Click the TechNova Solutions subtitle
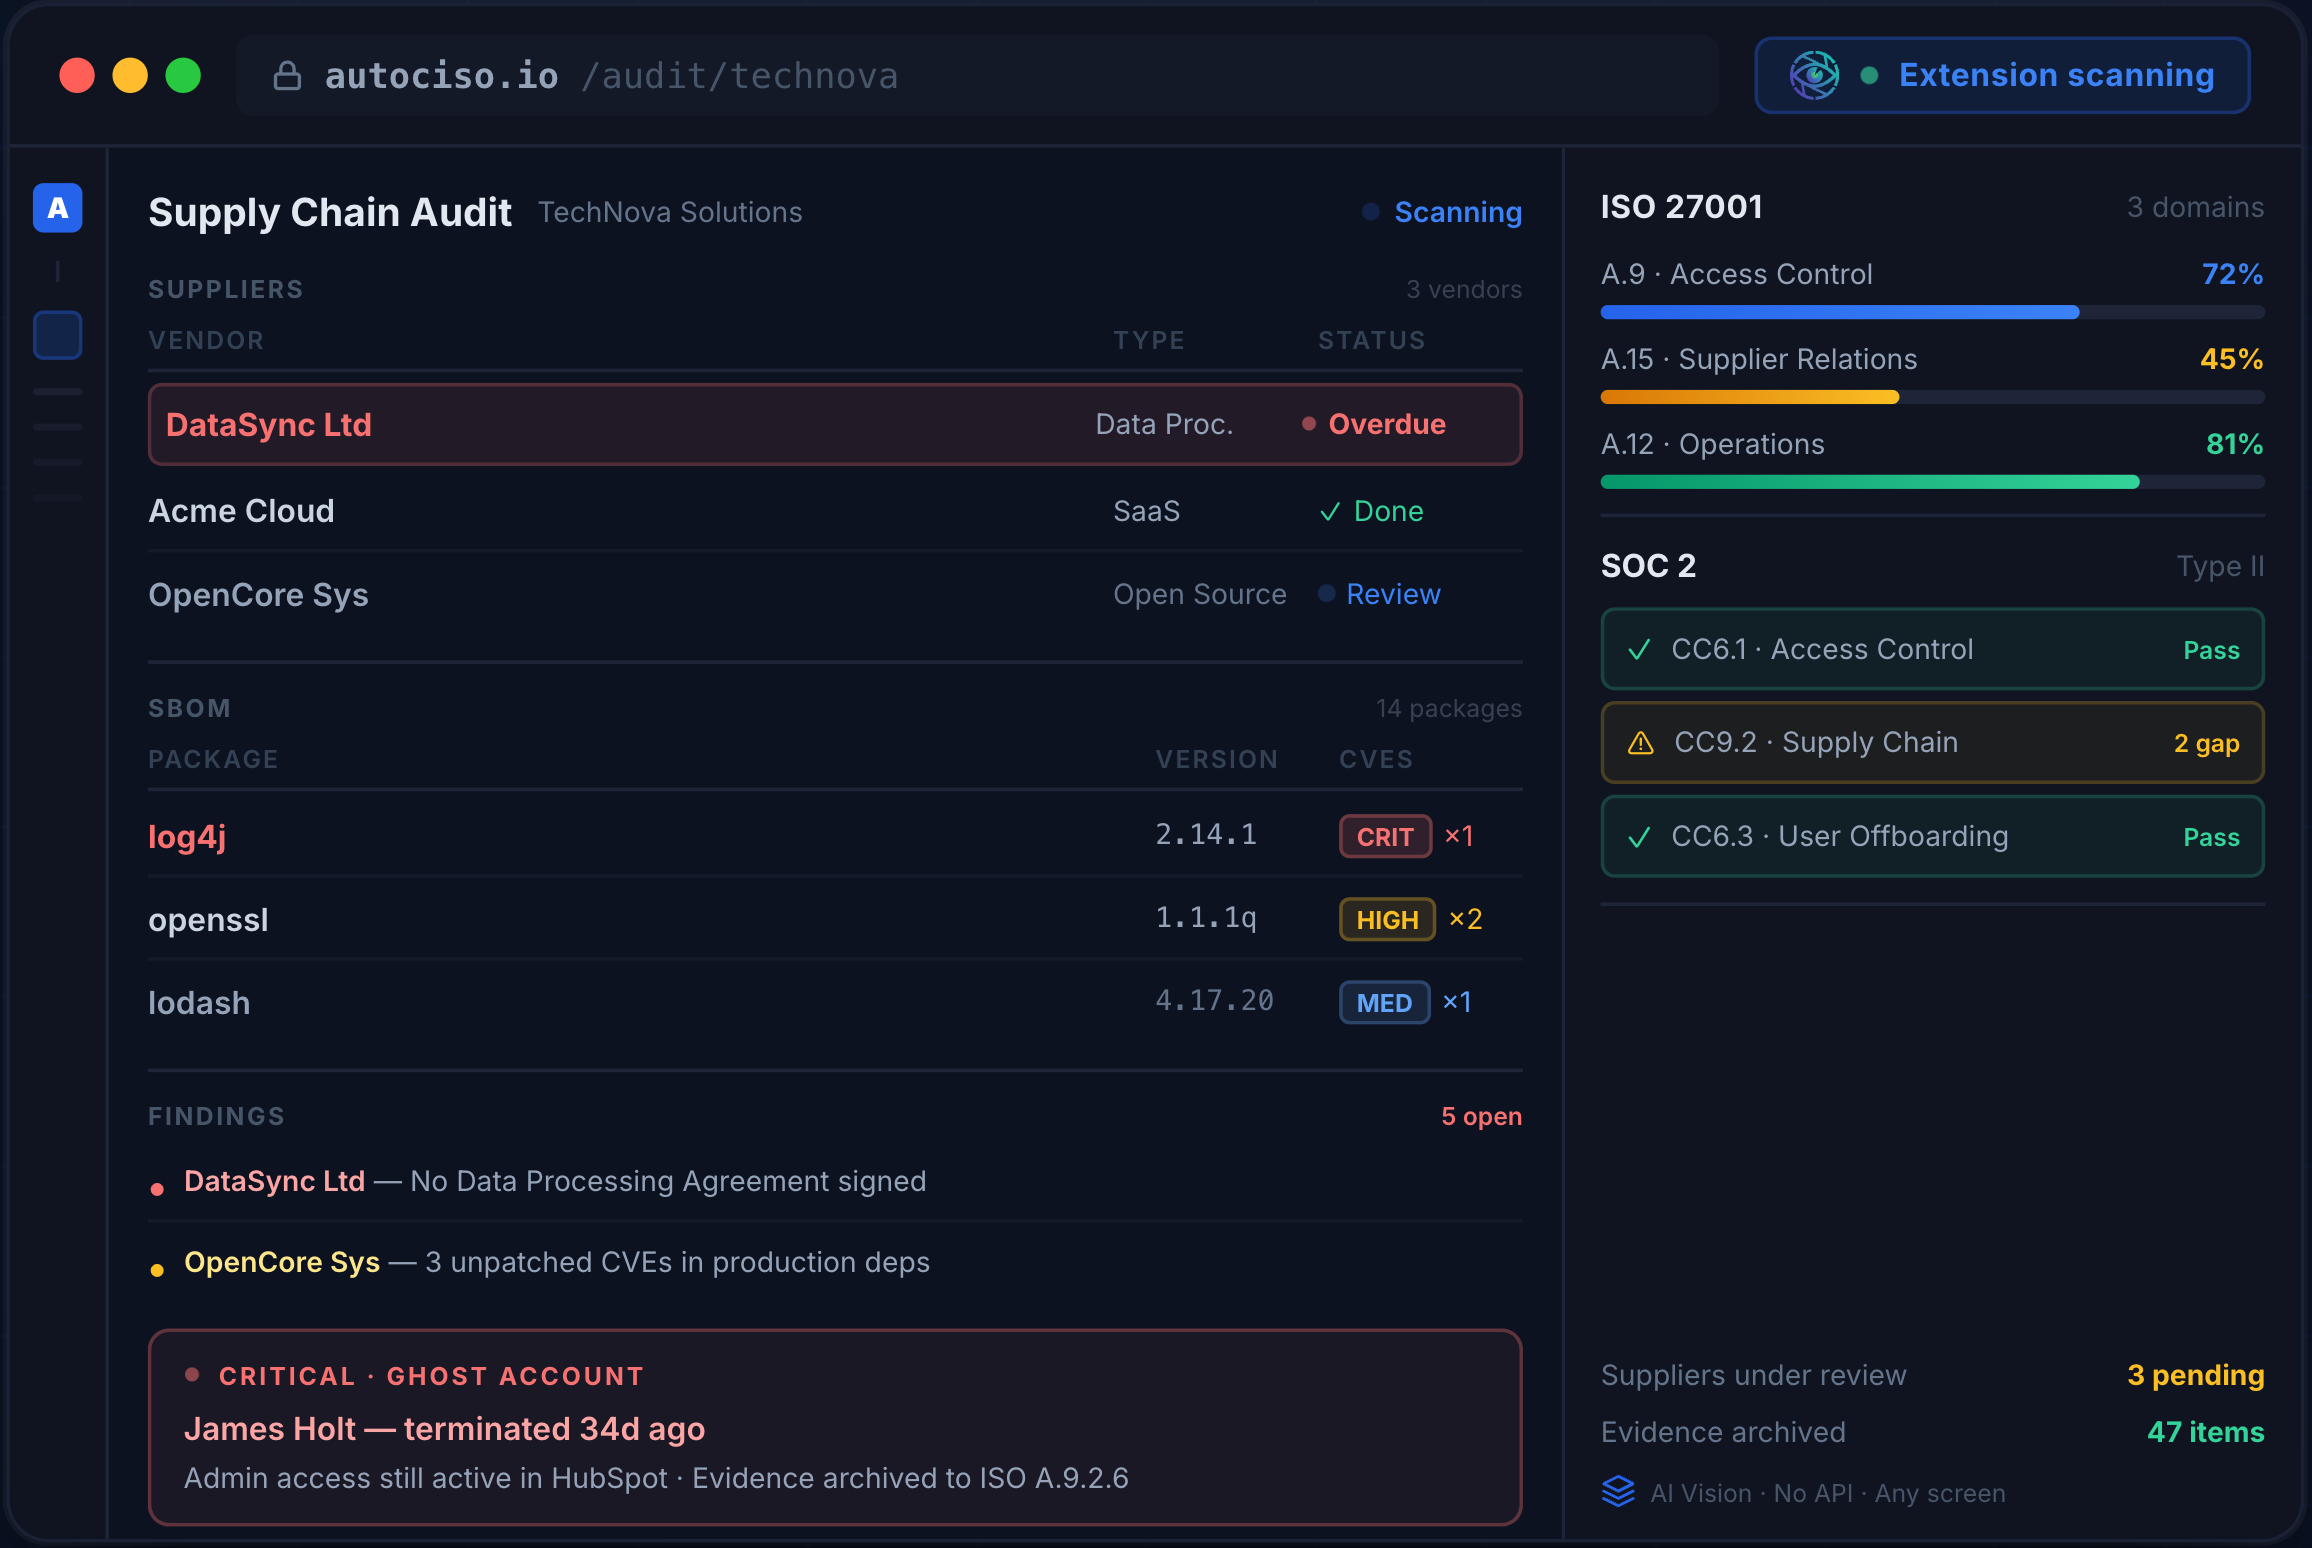 670,212
